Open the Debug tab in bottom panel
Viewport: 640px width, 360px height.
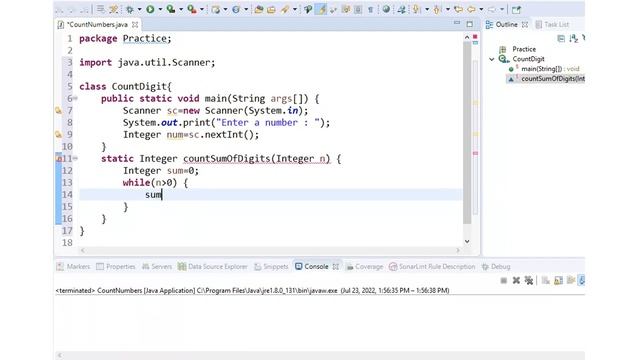pos(496,267)
